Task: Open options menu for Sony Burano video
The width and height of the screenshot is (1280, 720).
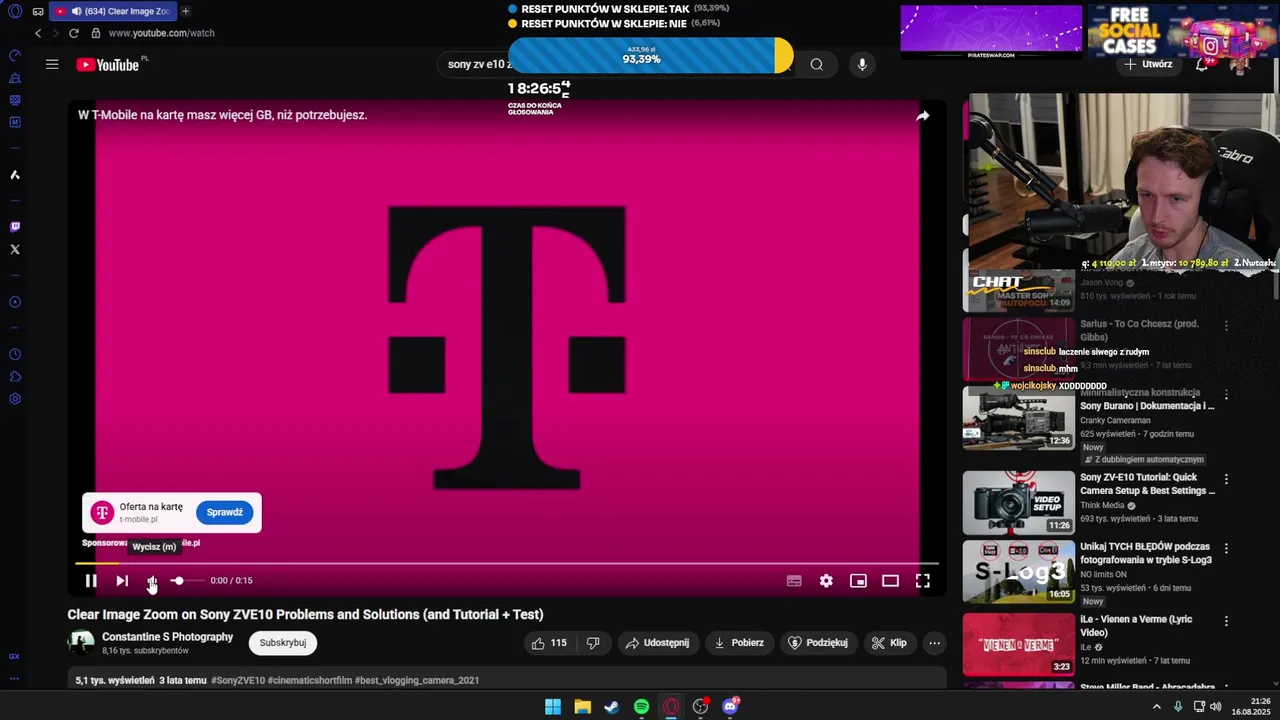Action: pyautogui.click(x=1226, y=395)
